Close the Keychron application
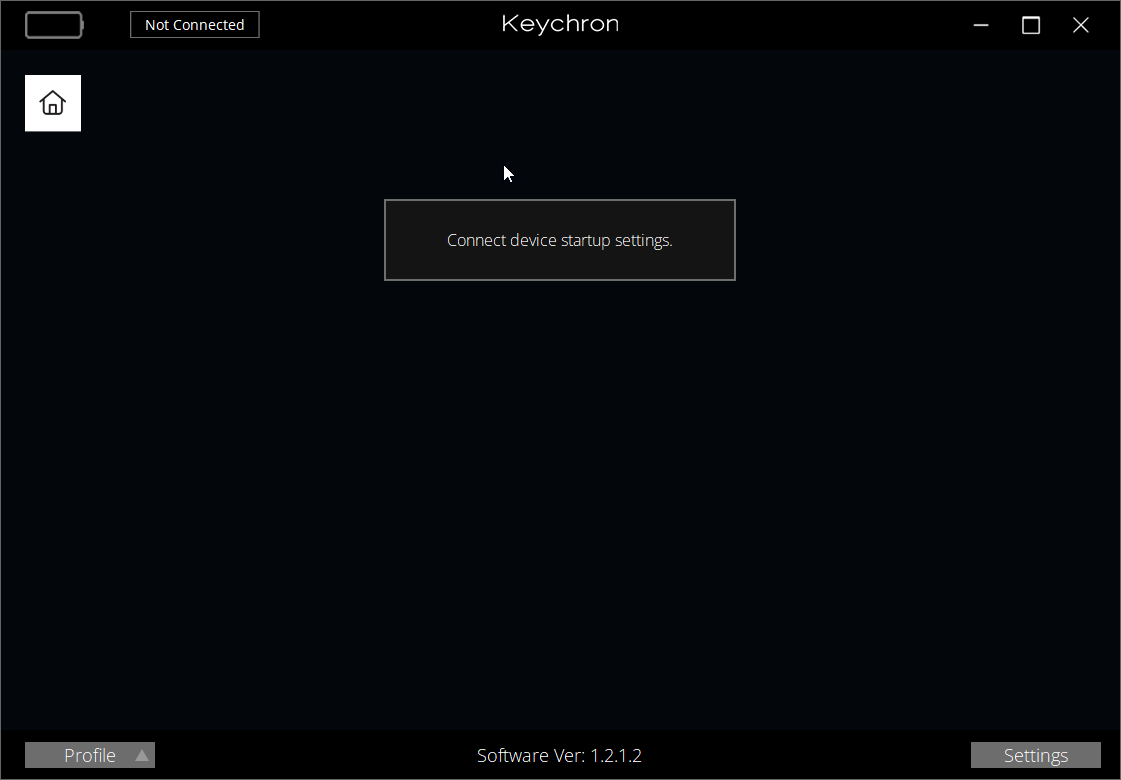The image size is (1121, 780). click(1081, 25)
